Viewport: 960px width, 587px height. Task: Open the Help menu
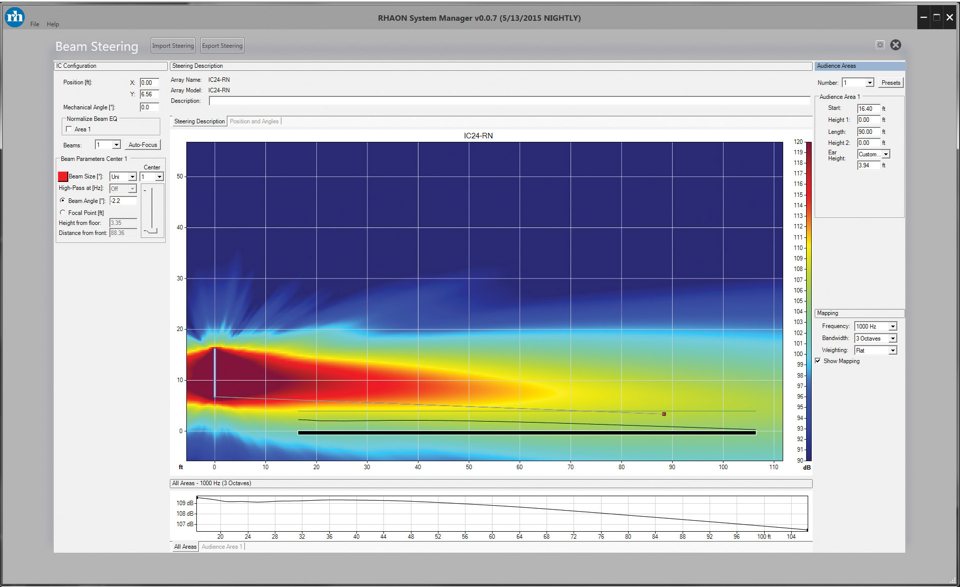pyautogui.click(x=53, y=24)
